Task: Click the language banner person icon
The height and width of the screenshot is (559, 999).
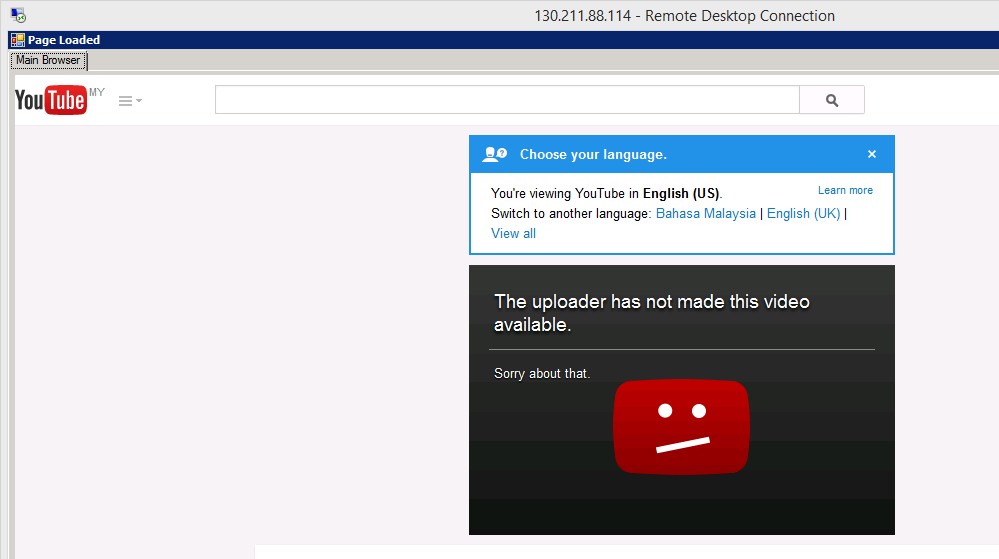Action: coord(494,154)
